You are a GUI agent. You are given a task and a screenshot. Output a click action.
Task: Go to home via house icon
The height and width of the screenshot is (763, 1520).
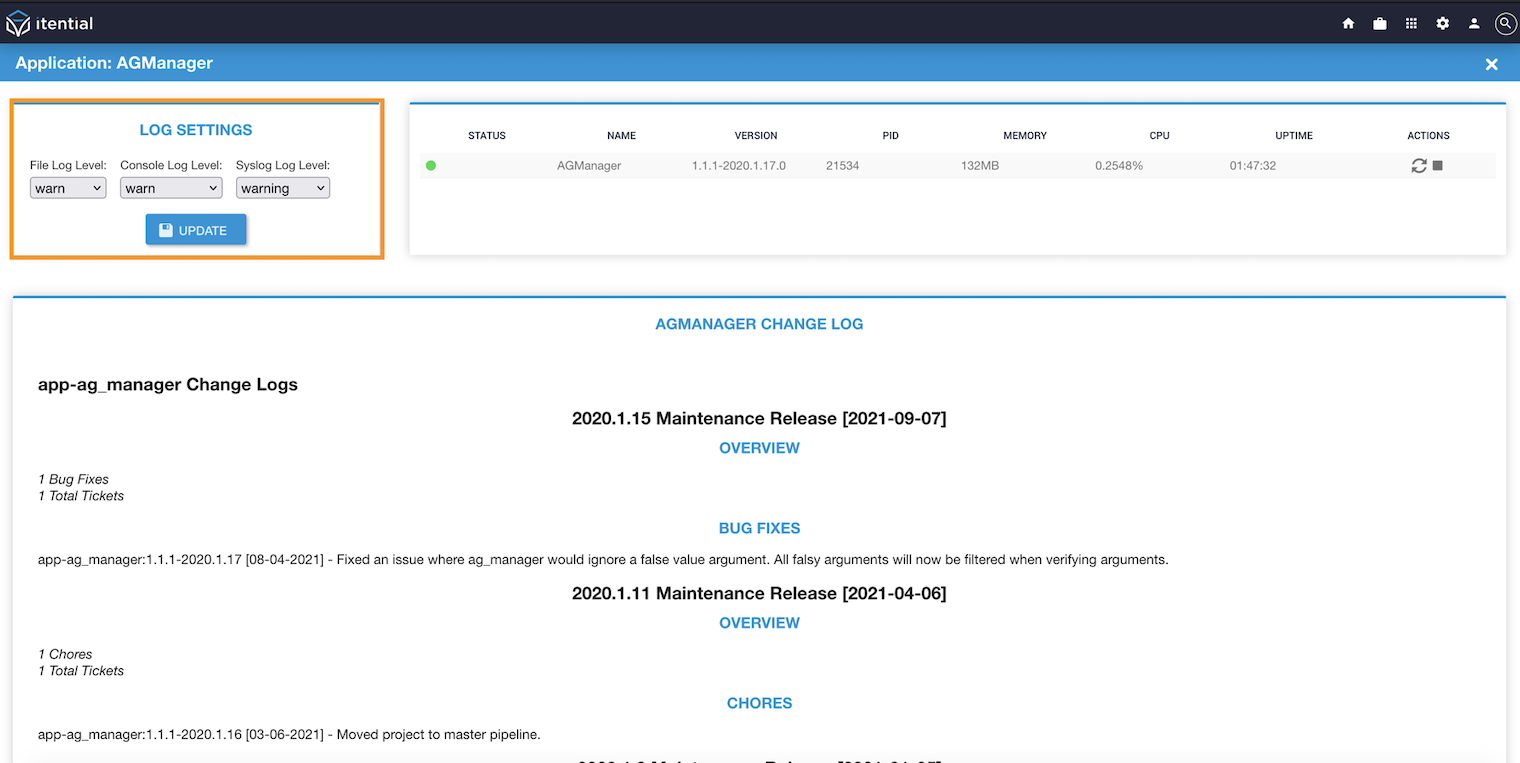point(1348,23)
